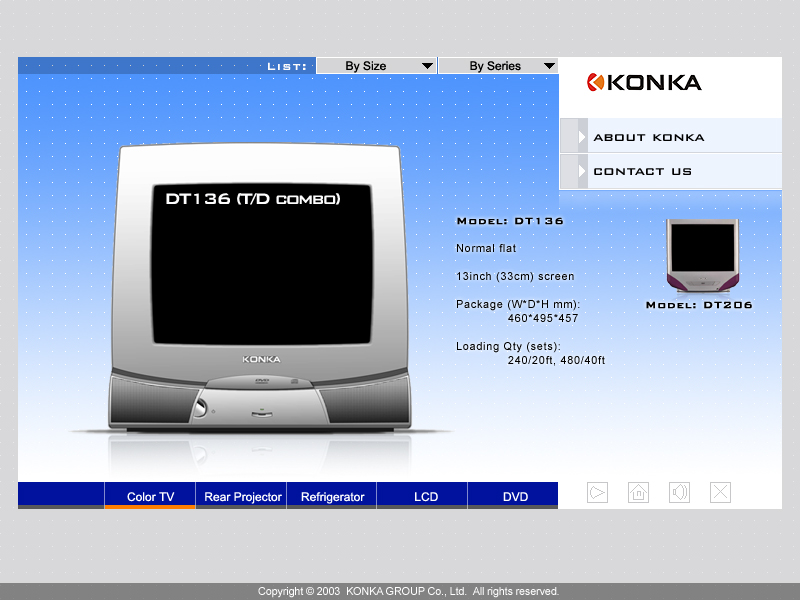Click the package dimensions 460*495*457
Viewport: 800px width, 600px height.
pyautogui.click(x=543, y=318)
